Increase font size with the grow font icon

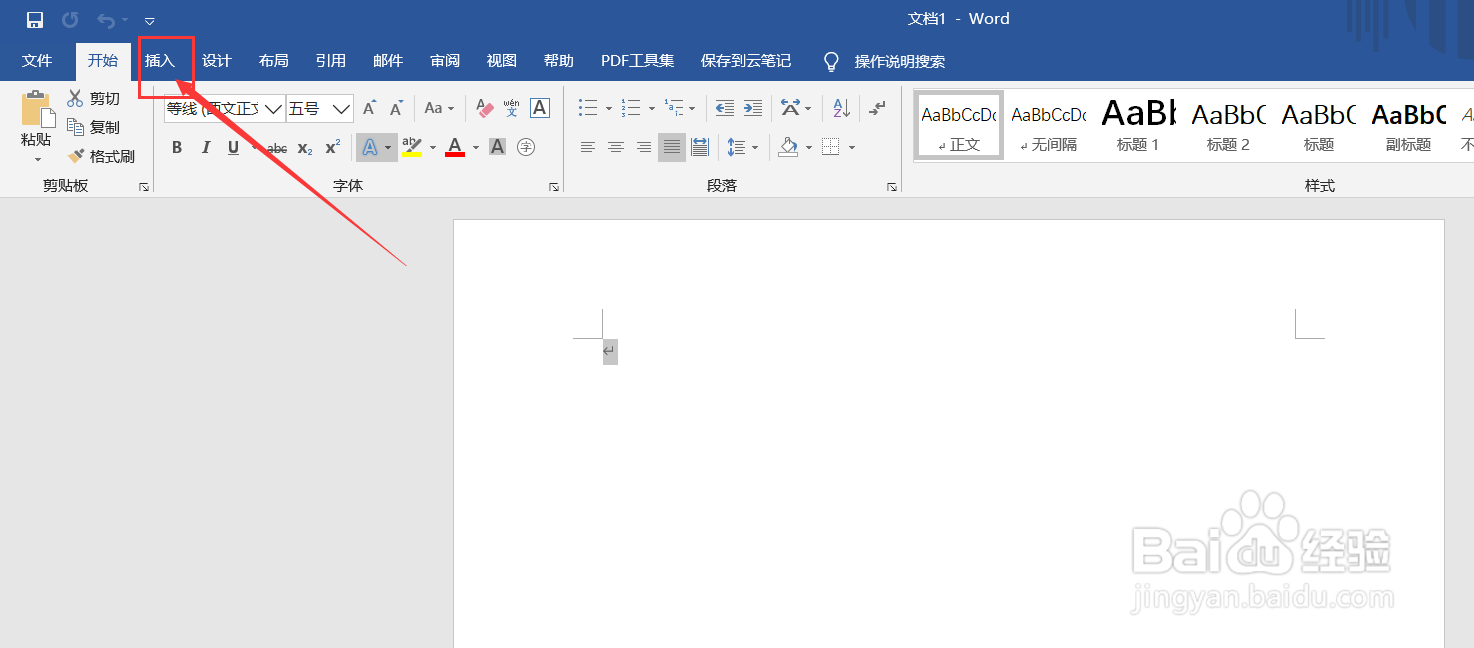(369, 108)
